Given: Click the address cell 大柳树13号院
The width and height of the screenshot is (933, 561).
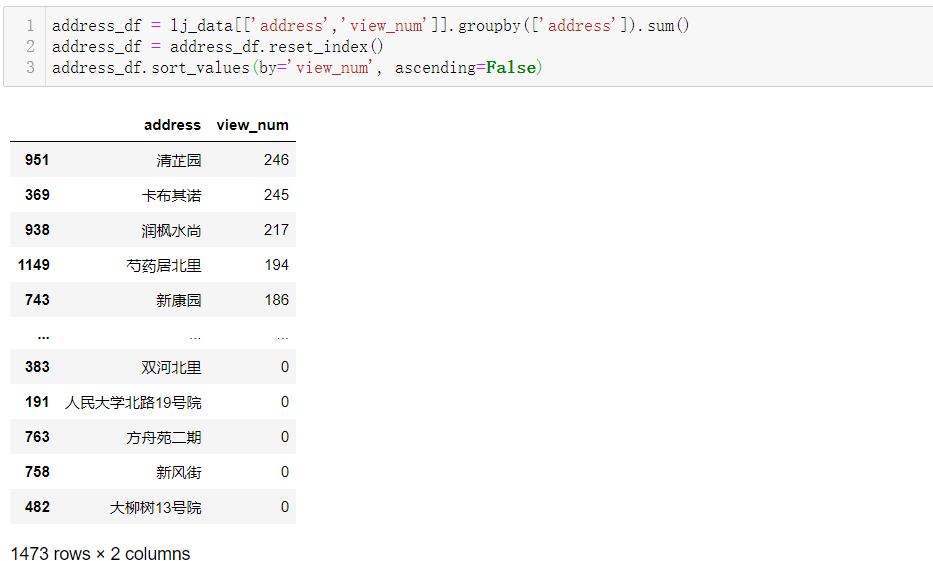Looking at the screenshot, I should click(155, 507).
